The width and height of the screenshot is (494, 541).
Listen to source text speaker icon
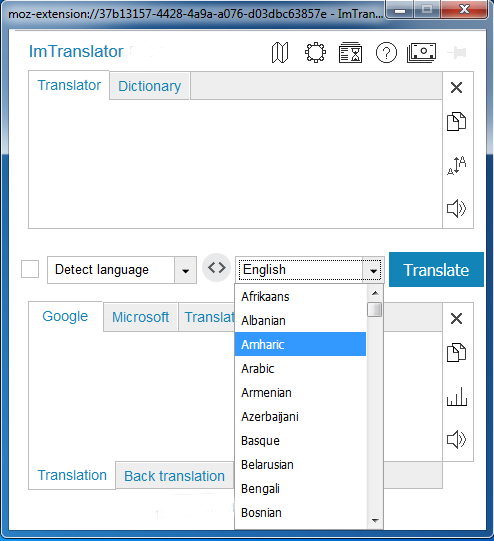[456, 208]
